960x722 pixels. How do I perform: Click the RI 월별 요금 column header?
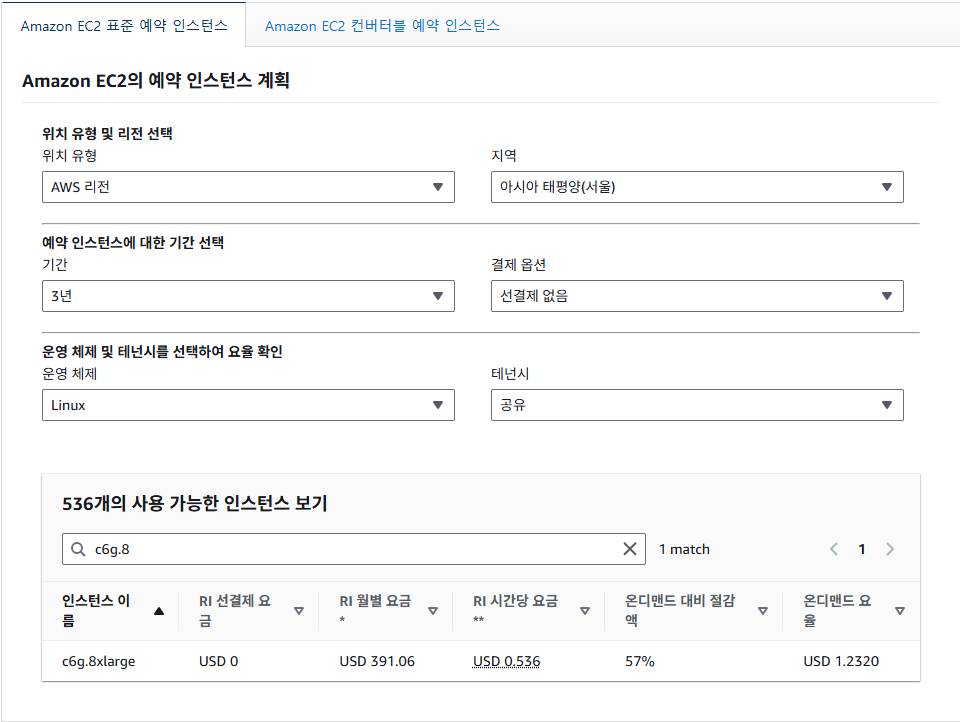[x=375, y=610]
